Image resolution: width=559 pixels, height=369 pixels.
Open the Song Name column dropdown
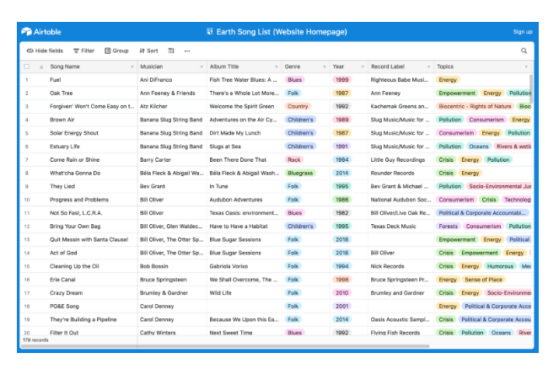pos(132,67)
